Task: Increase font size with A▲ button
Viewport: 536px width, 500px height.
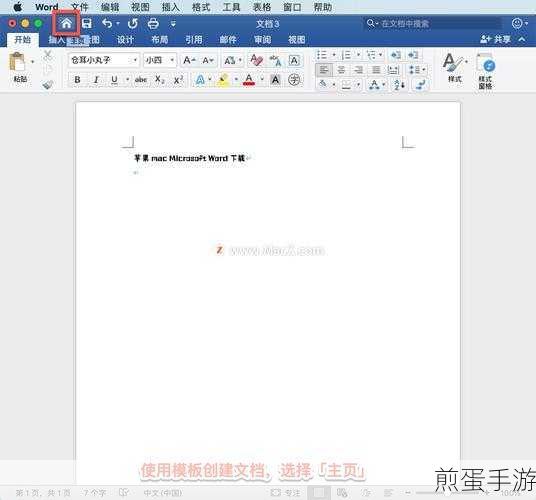Action: pyautogui.click(x=189, y=60)
